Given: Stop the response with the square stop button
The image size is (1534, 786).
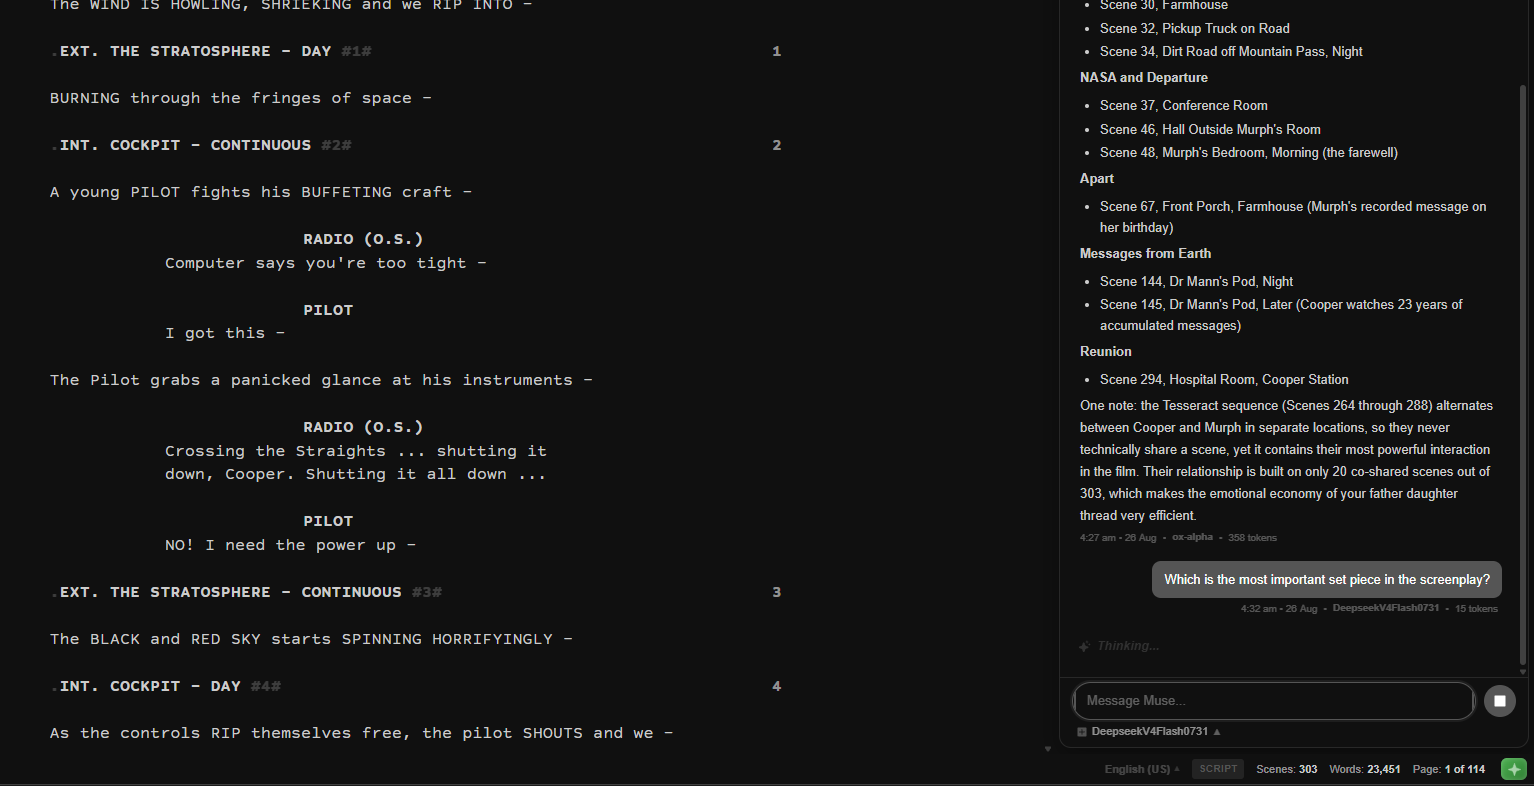Looking at the screenshot, I should click(x=1499, y=701).
